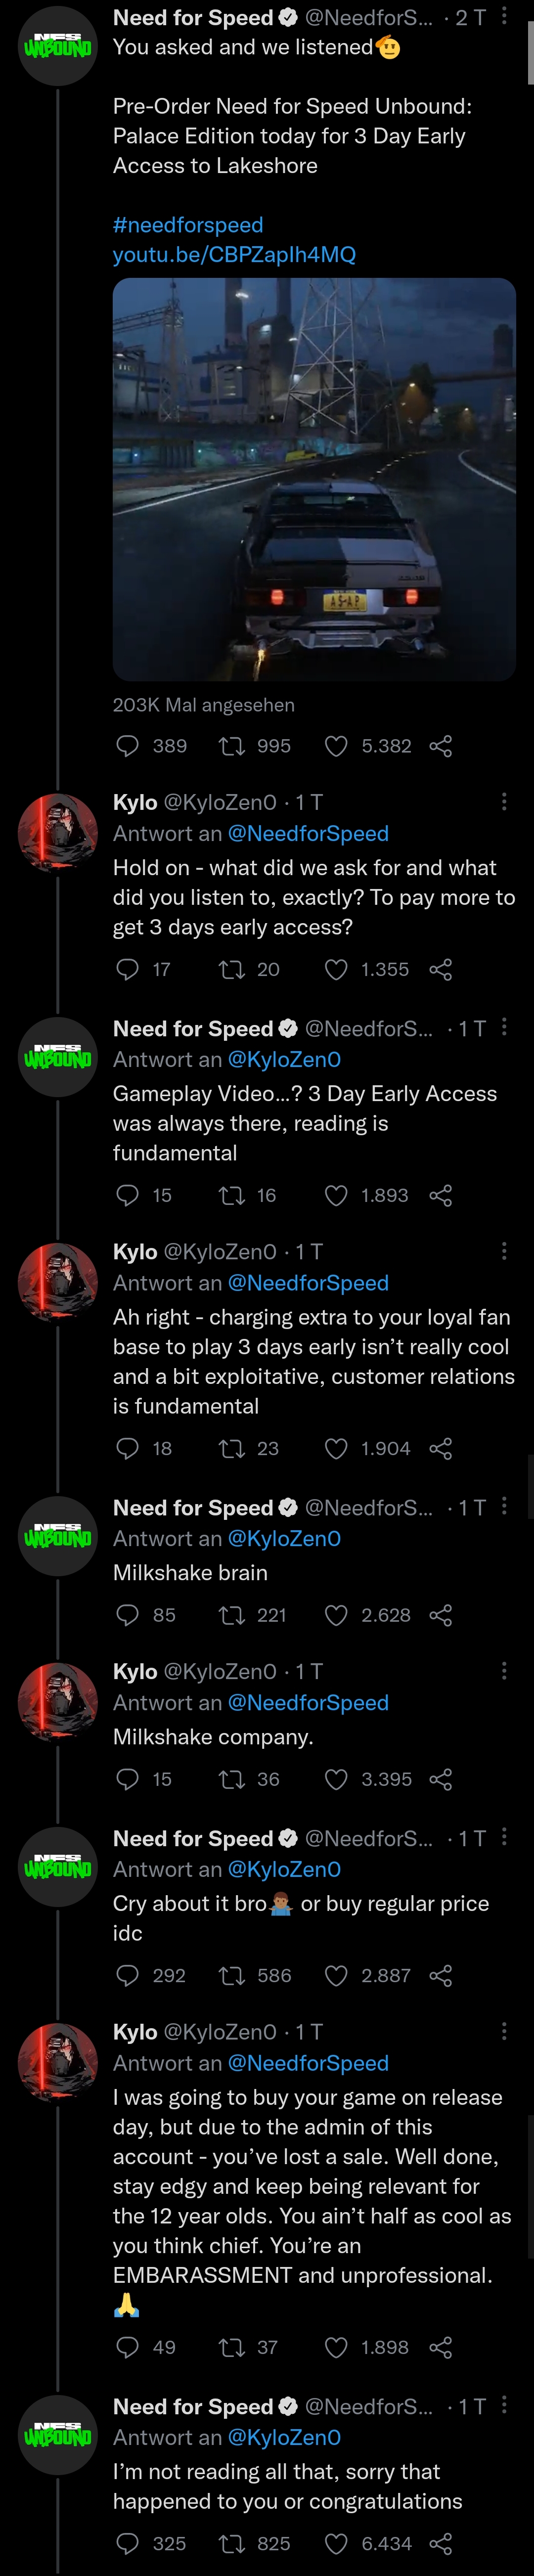Like the "Milkshake brain" tweet

(x=337, y=1615)
